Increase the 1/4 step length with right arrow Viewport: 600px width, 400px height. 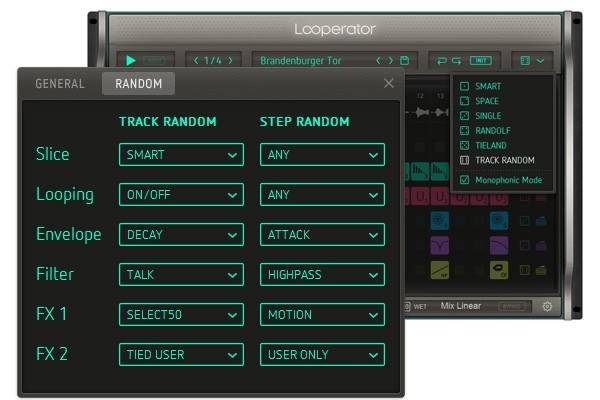tap(230, 60)
